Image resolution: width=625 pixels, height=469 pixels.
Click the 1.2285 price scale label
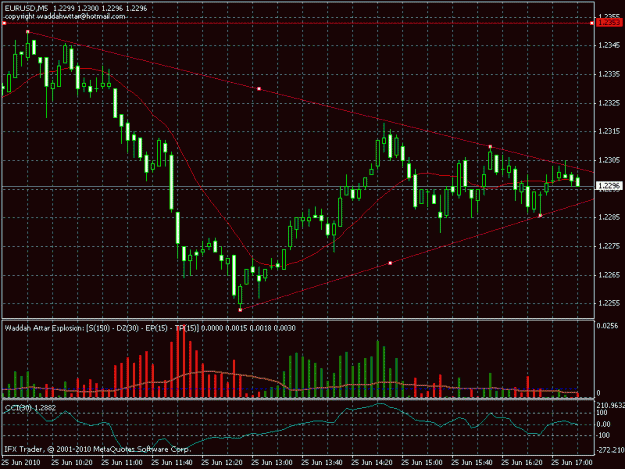click(x=609, y=217)
